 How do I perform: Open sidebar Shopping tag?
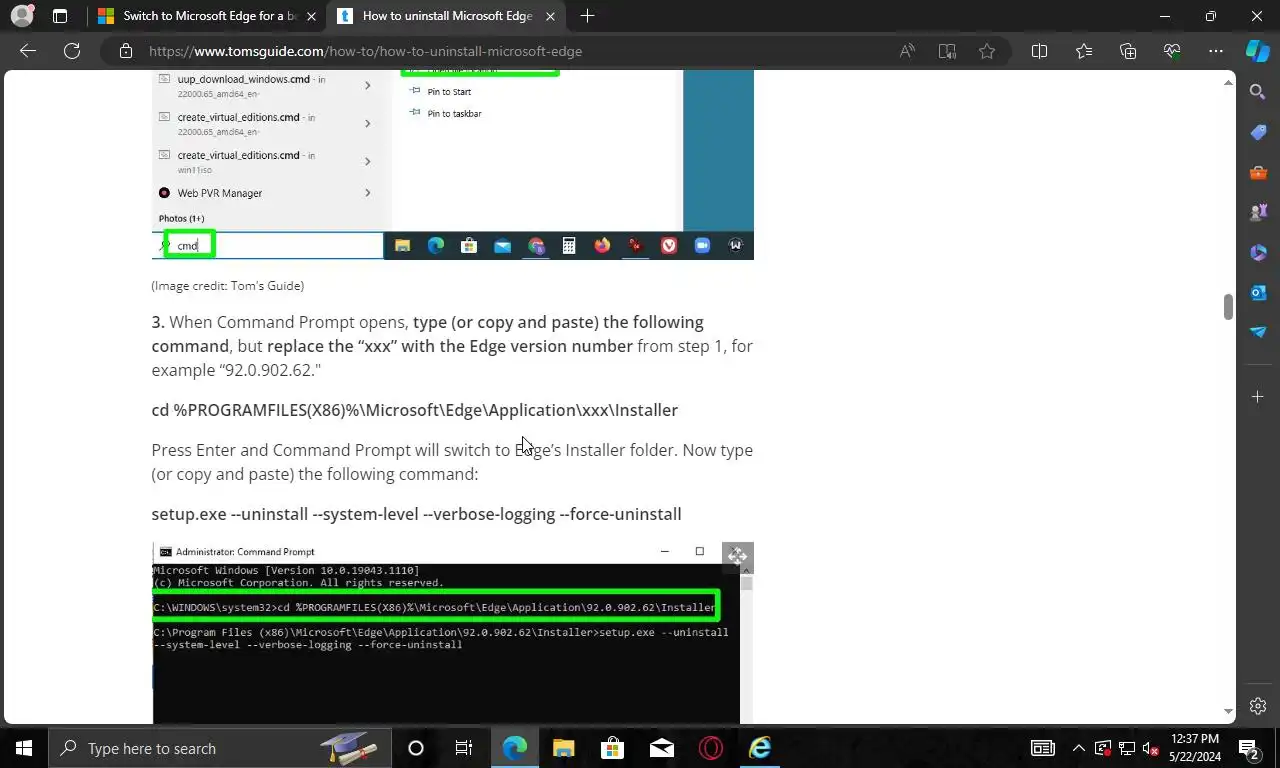pyautogui.click(x=1258, y=132)
